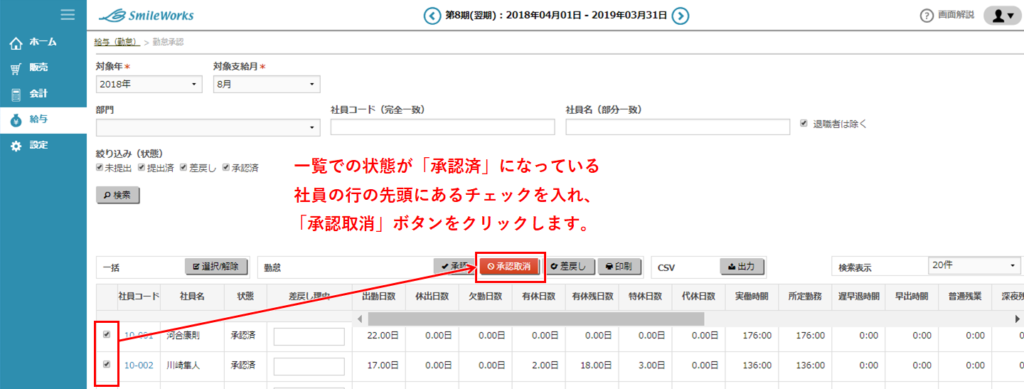Follow the 給与（勤怠）breadcrumb link
Screen dimensions: 1024x389
116,42
